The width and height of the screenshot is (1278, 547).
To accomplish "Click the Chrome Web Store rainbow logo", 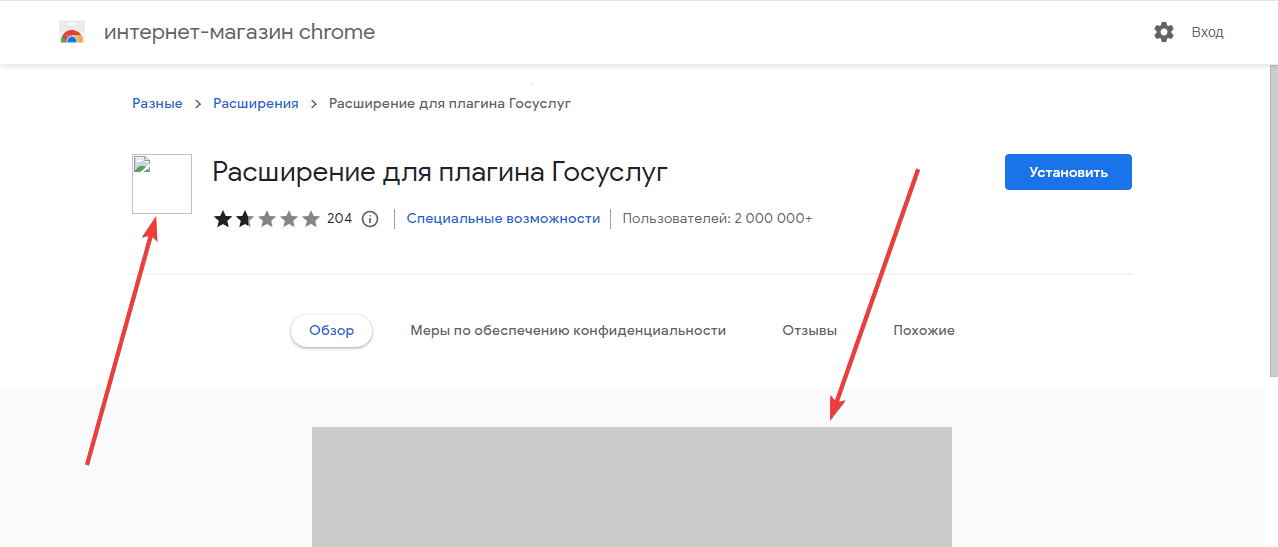I will tap(72, 33).
